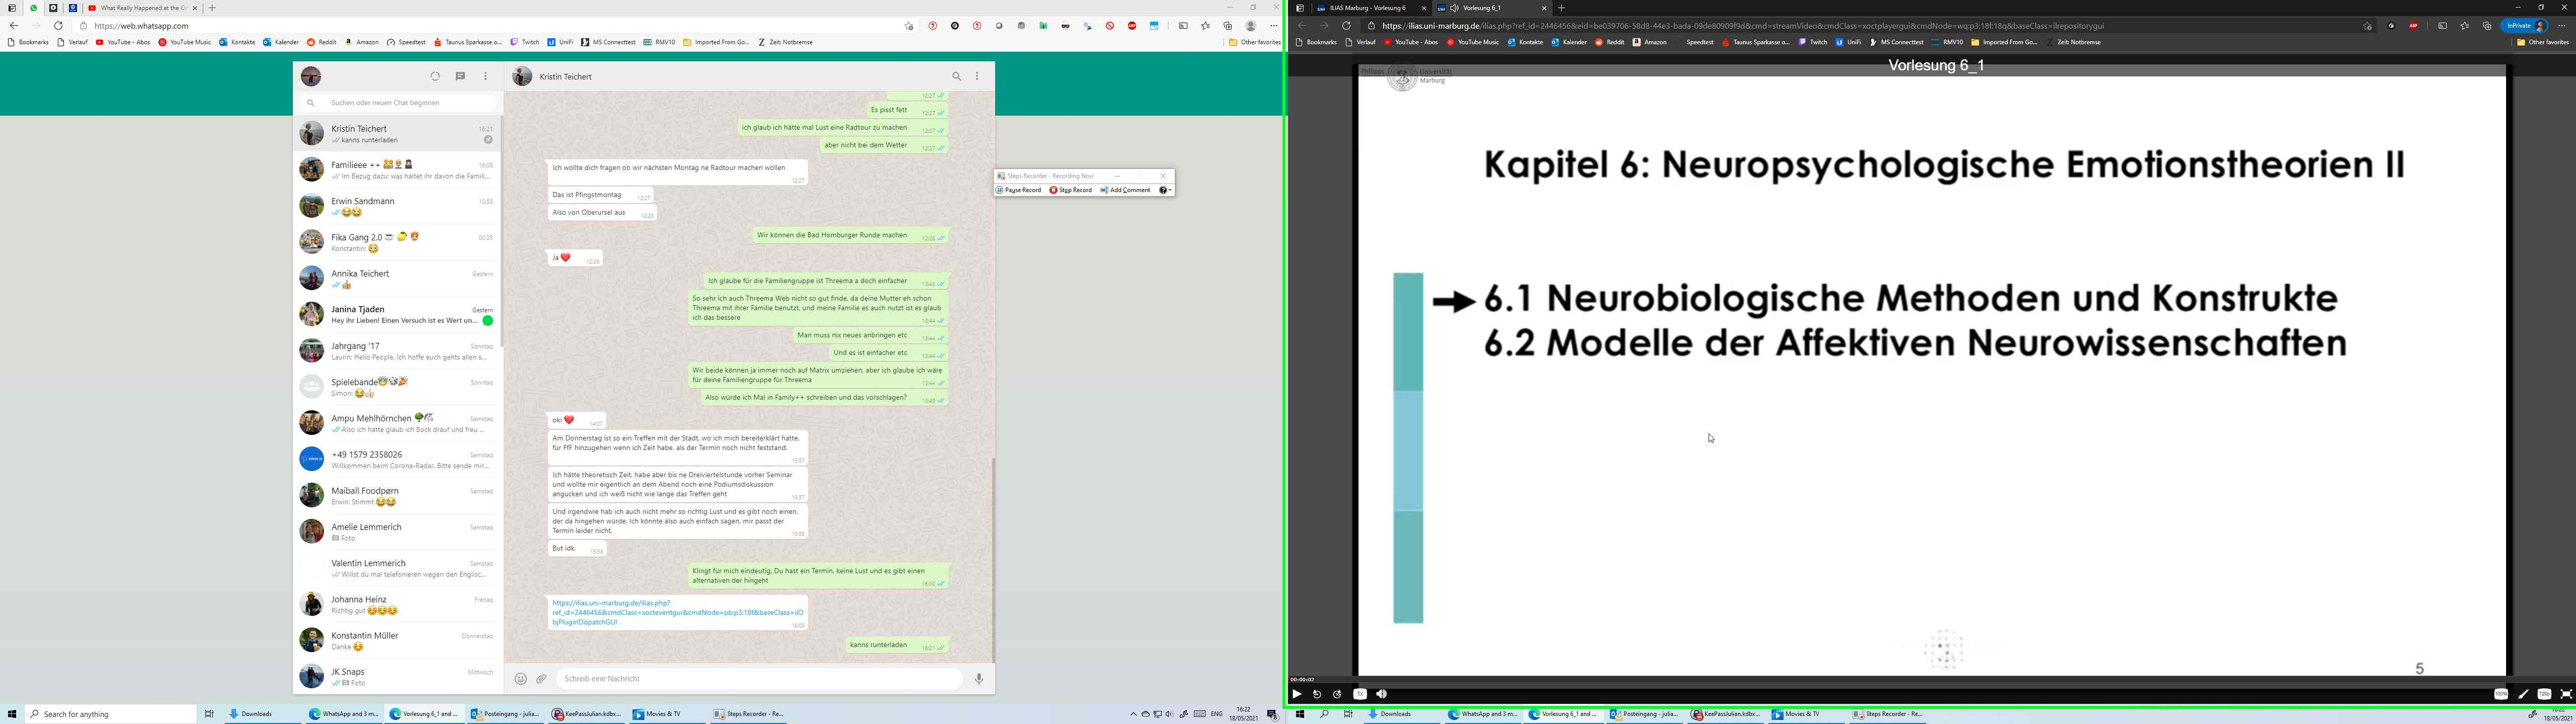Enter fullscreen in the video player
Image resolution: width=2576 pixels, height=724 pixels.
tap(2566, 694)
